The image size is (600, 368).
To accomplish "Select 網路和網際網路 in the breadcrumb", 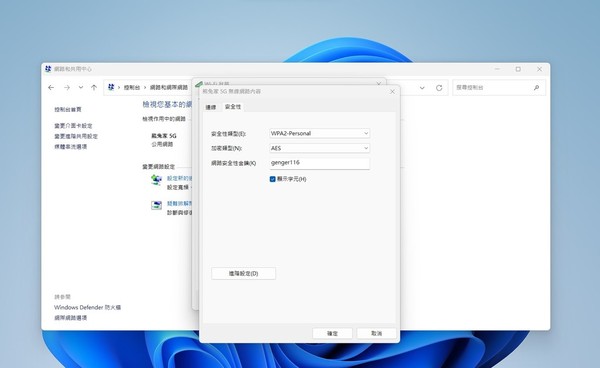I will click(x=169, y=88).
